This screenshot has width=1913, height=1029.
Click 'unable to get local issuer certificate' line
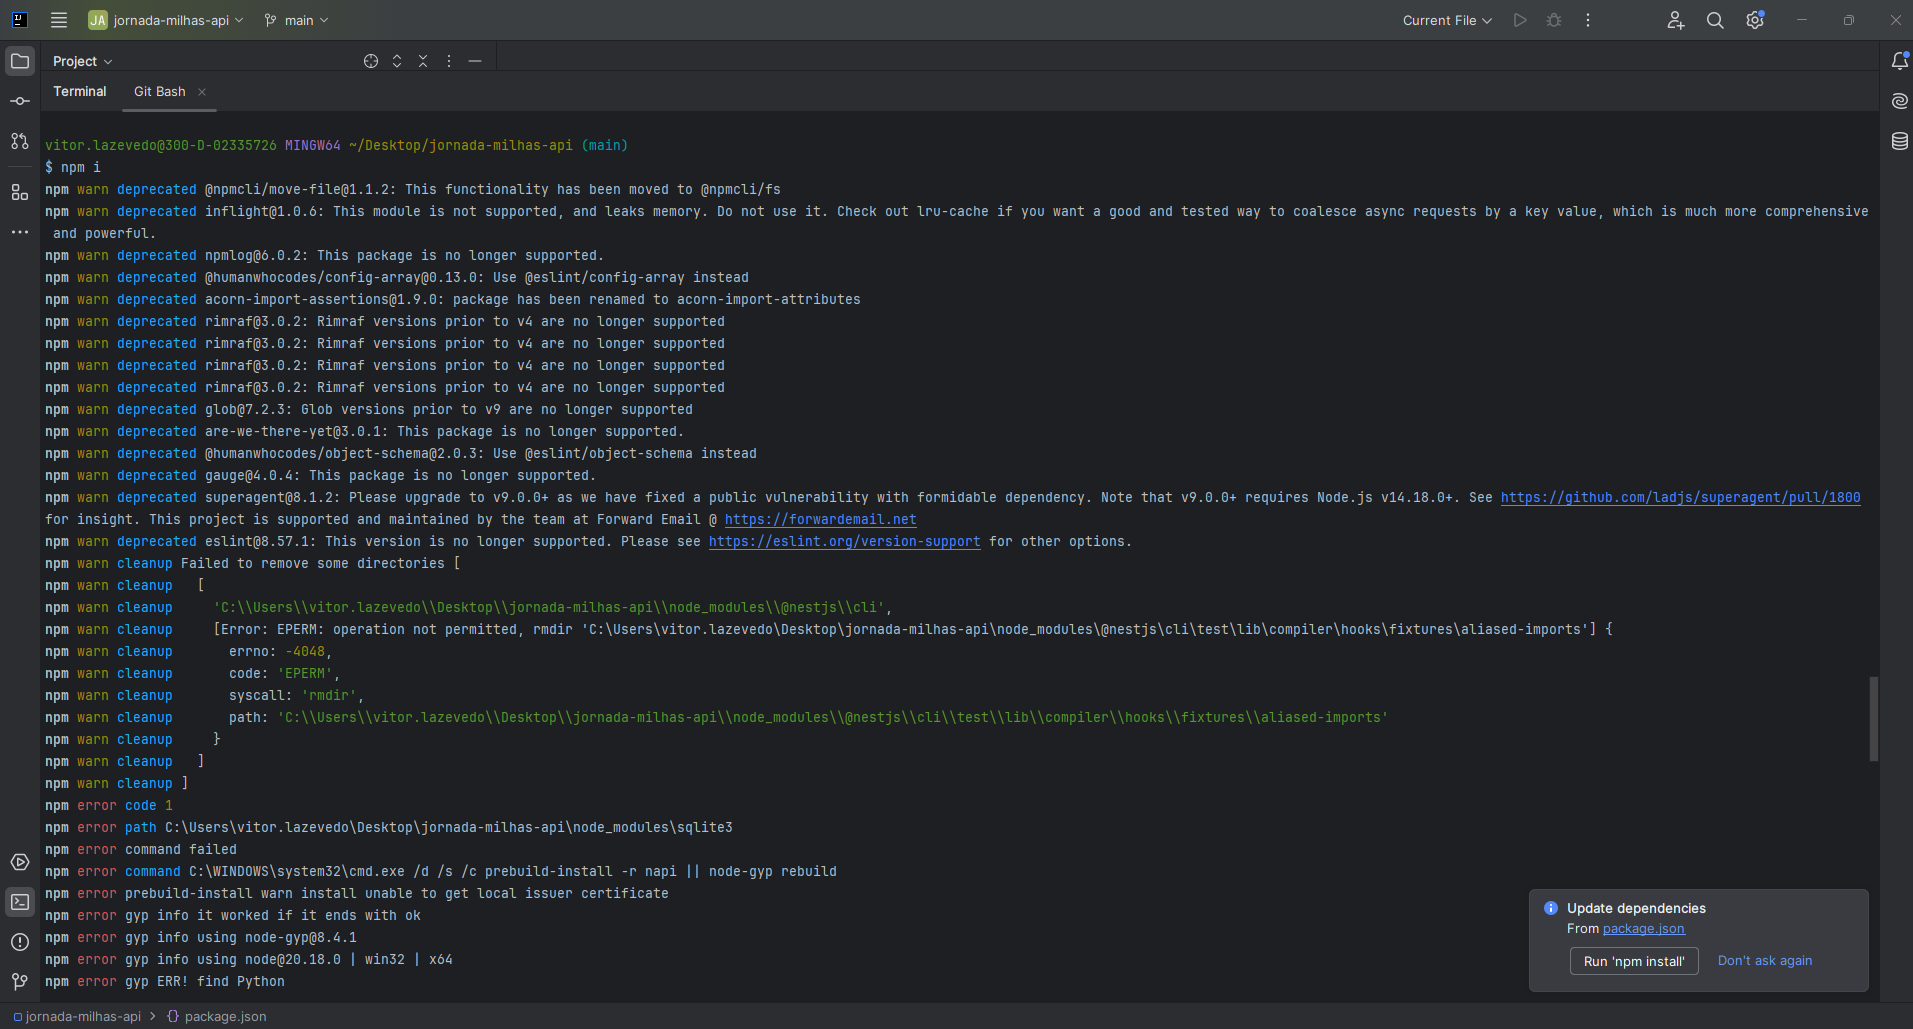tap(357, 893)
